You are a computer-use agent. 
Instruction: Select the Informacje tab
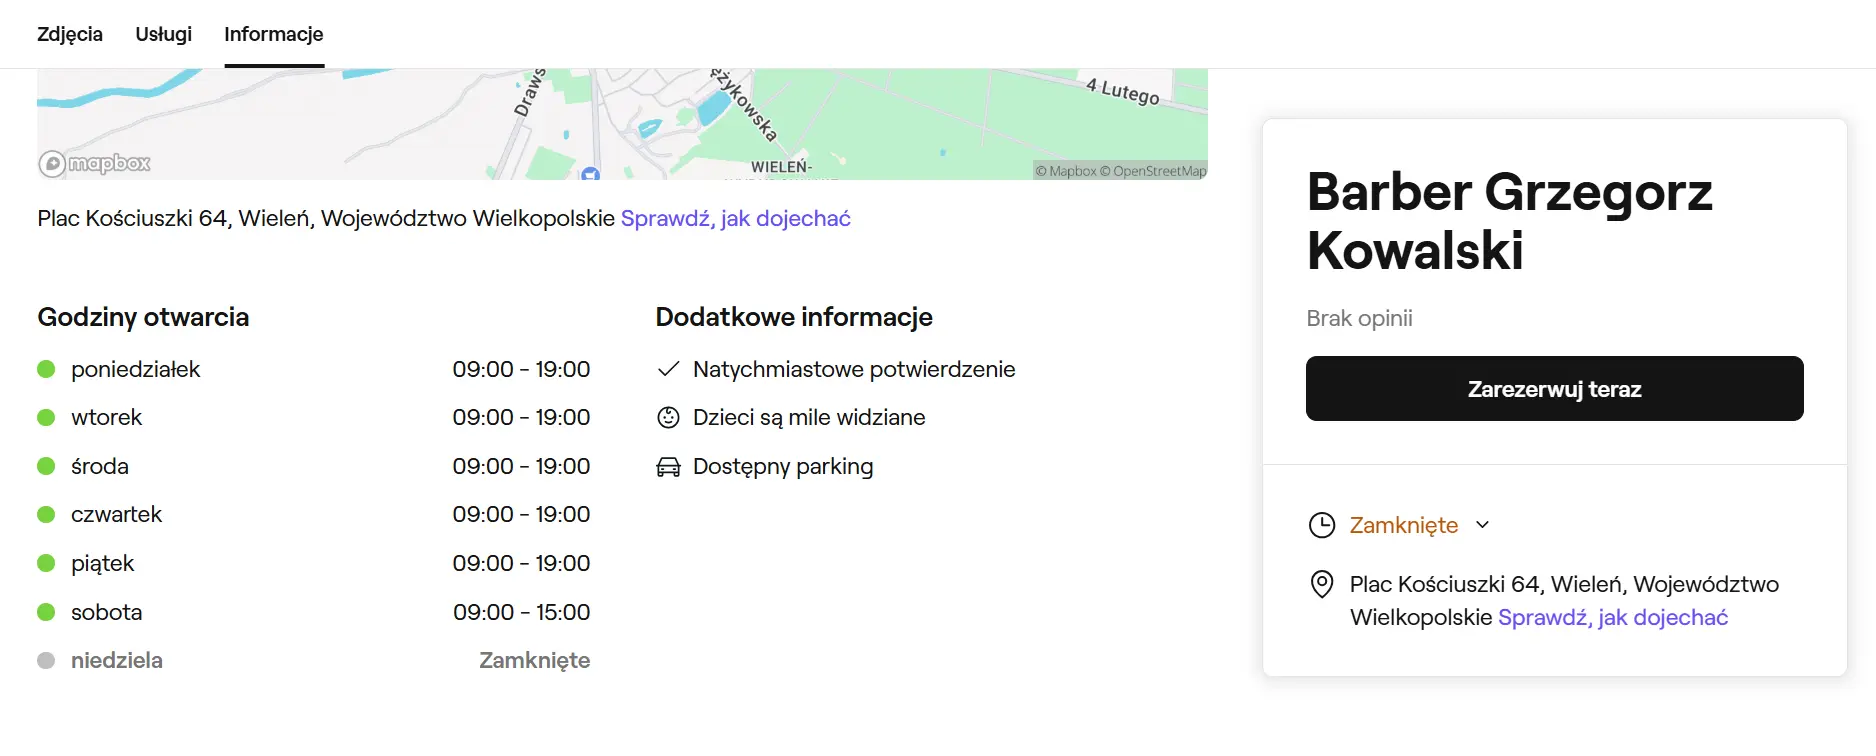[x=273, y=34]
